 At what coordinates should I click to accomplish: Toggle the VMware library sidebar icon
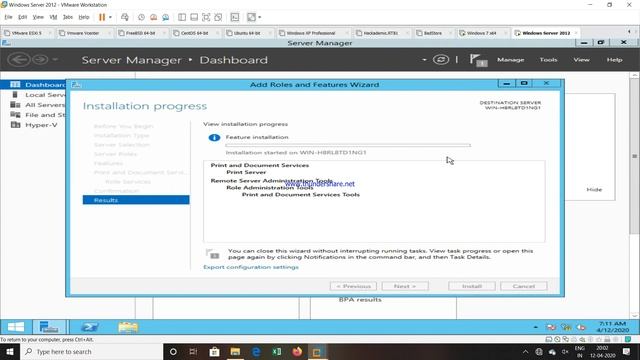point(182,17)
